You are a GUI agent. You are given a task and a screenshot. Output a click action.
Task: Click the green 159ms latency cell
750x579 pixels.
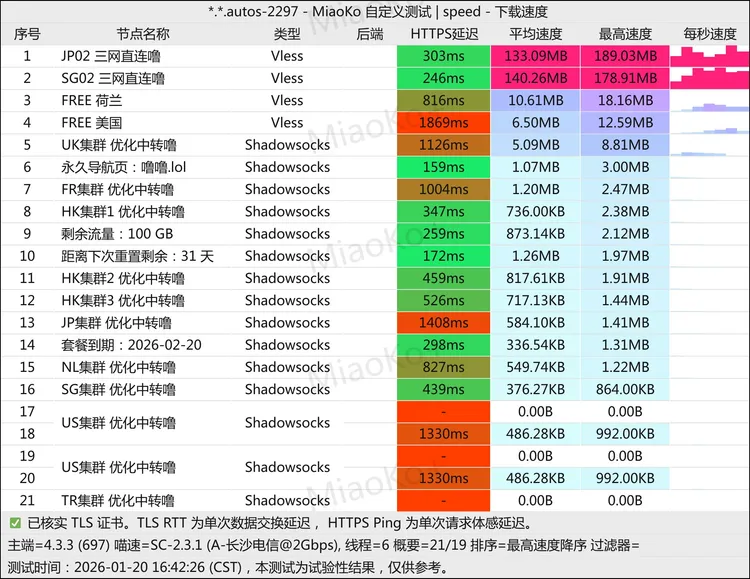(444, 167)
